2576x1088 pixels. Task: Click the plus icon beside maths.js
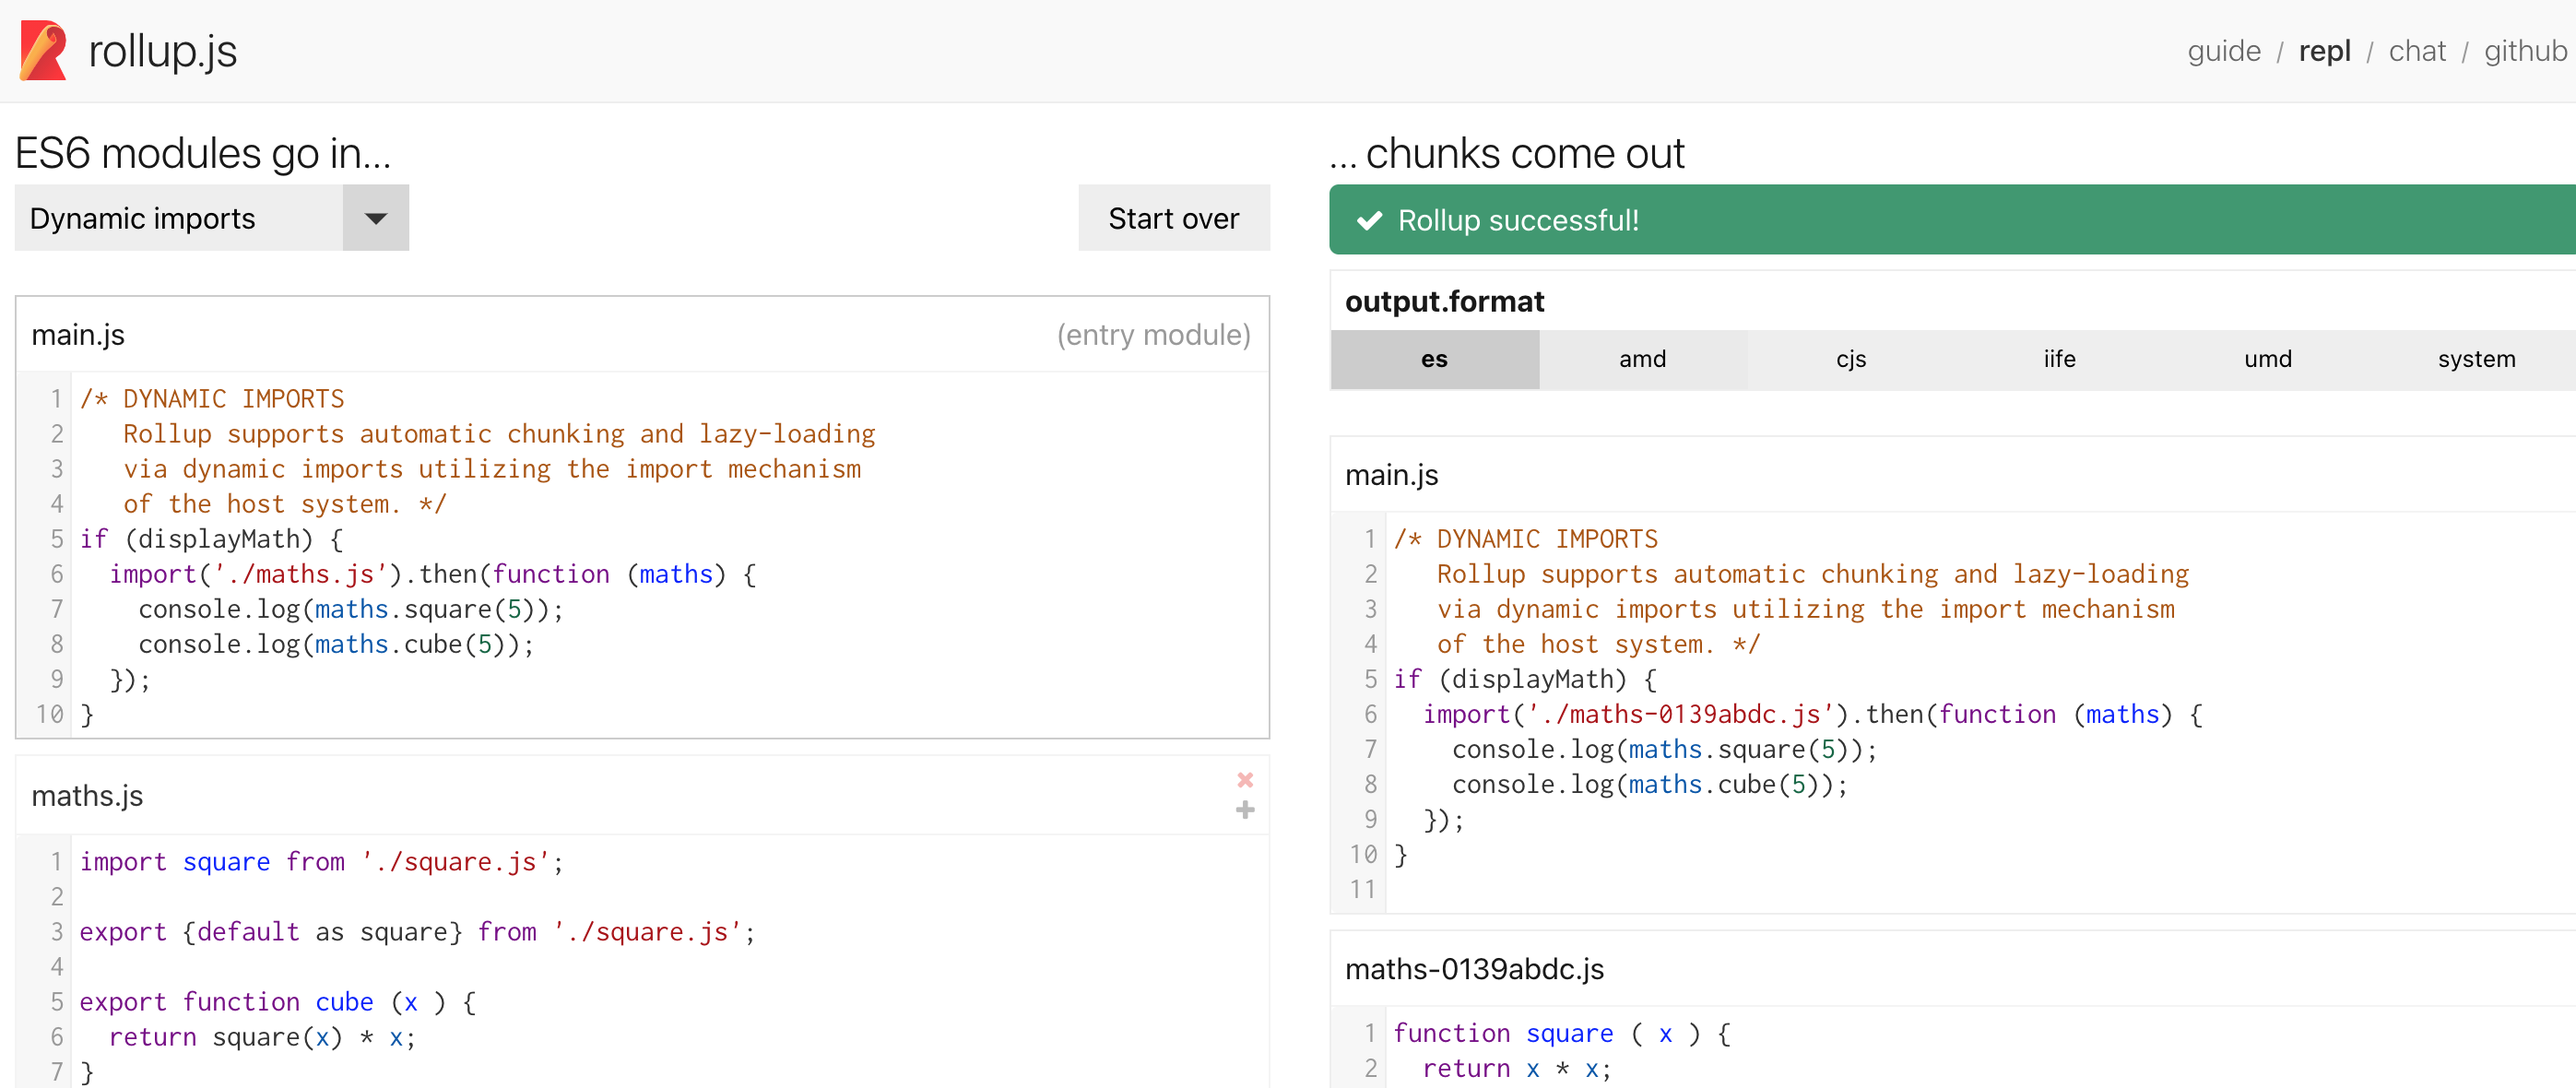tap(1245, 810)
